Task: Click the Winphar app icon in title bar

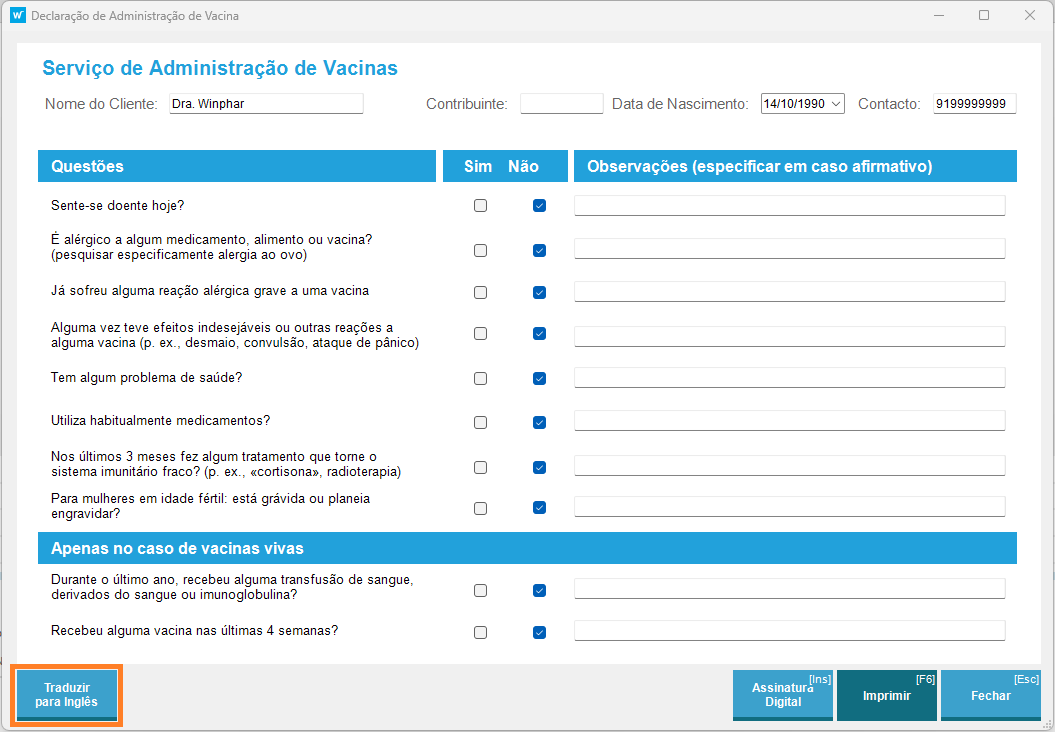Action: (x=17, y=16)
